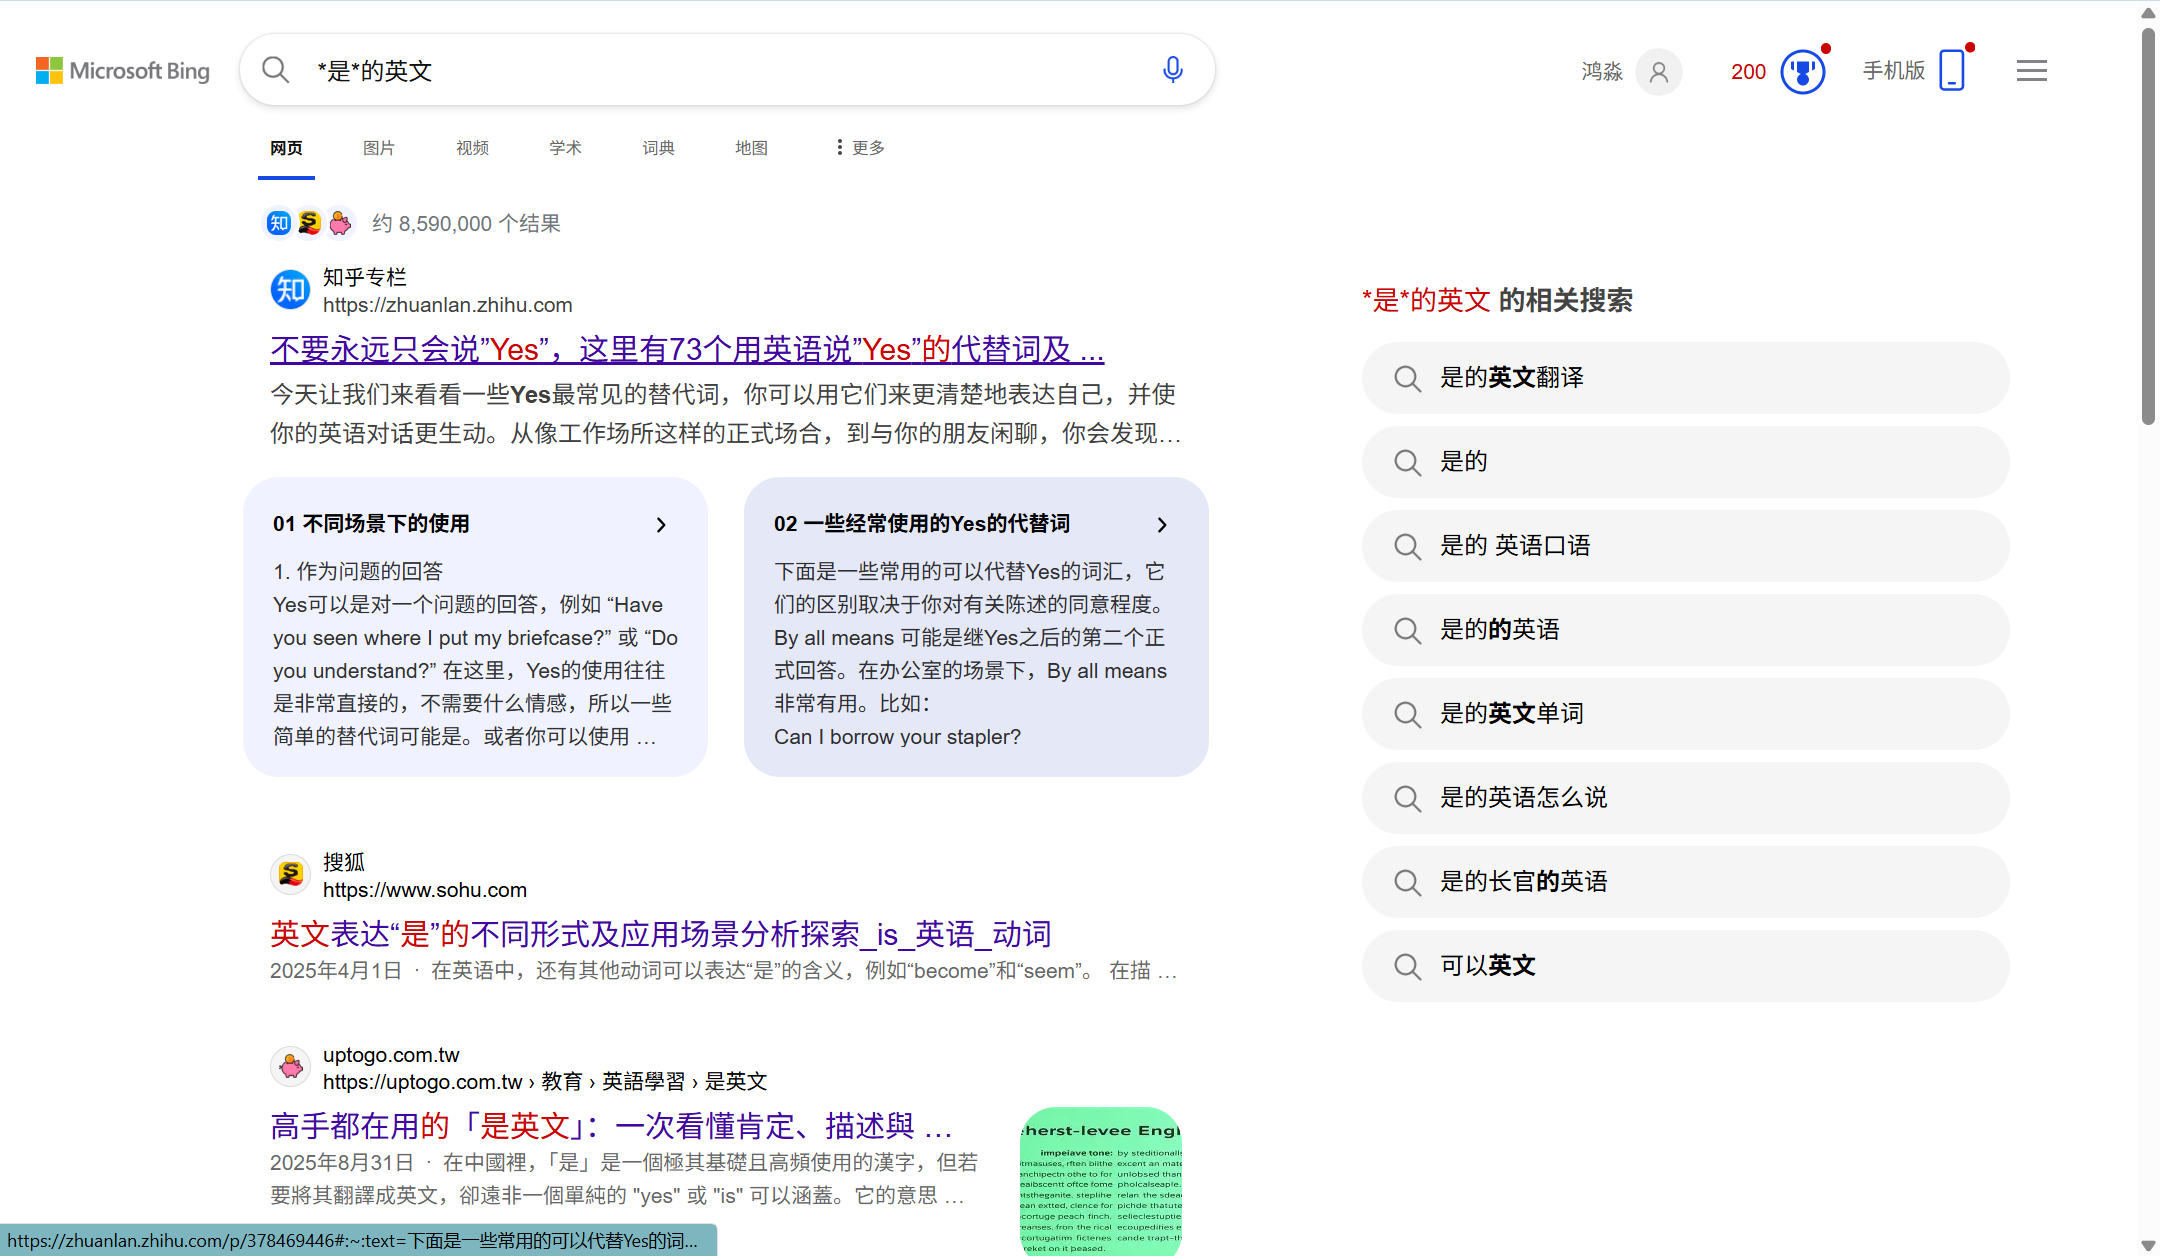
Task: Click the Microsoft Bing logo
Action: click(123, 71)
